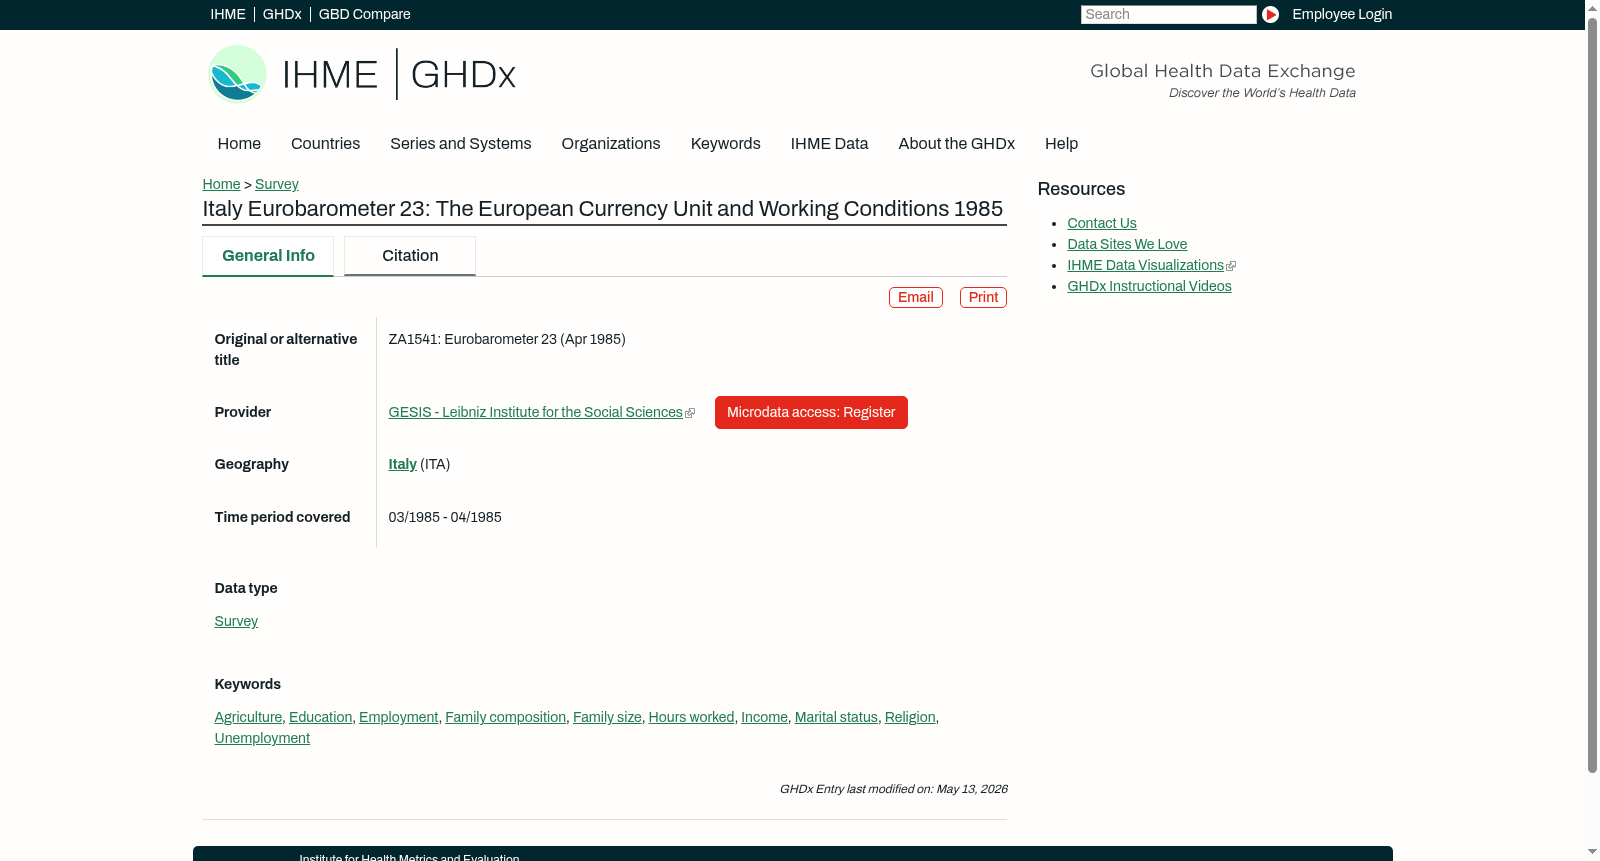1600x861 pixels.
Task: Click the GHDx logo text in header
Action: click(463, 75)
